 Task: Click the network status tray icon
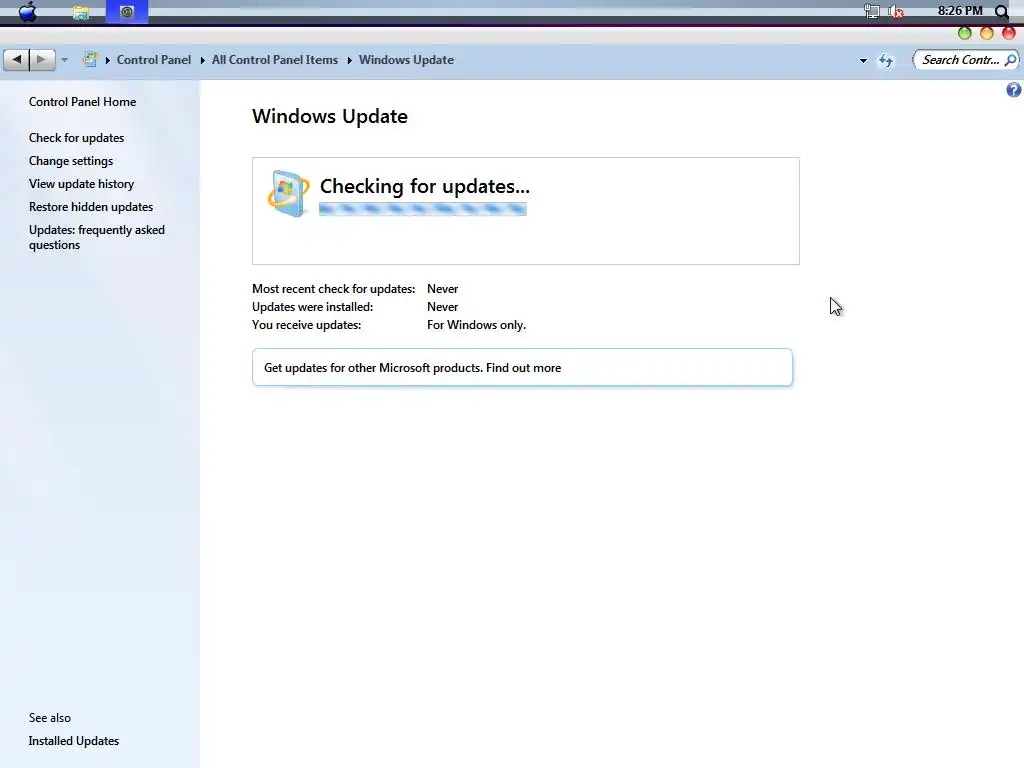871,11
